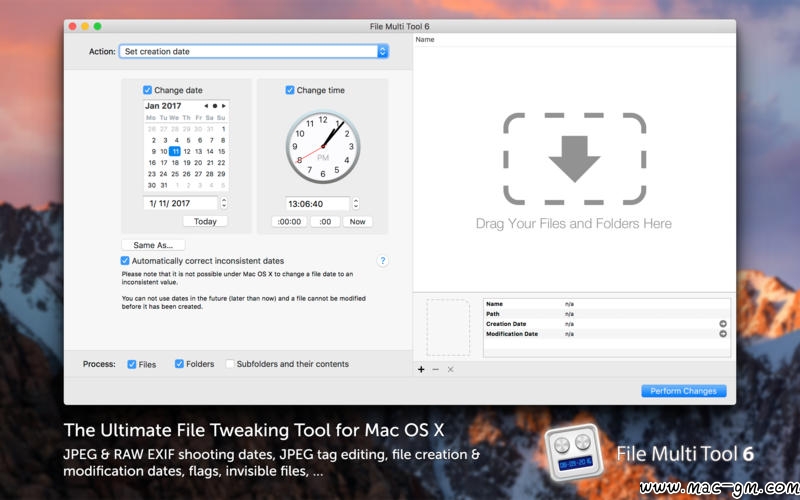Select January 20 in the calendar
Image resolution: width=800 pixels, height=500 pixels.
point(198,163)
